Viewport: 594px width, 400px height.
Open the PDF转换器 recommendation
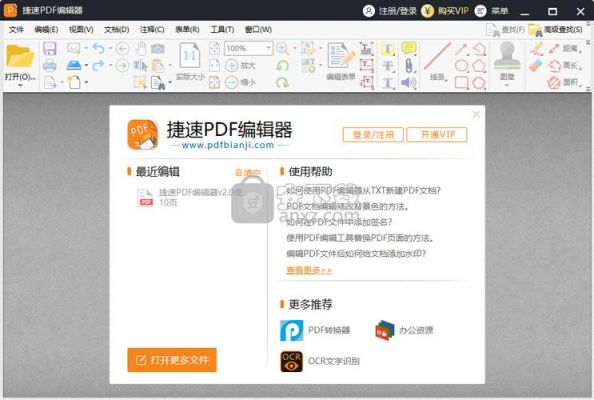(x=316, y=330)
